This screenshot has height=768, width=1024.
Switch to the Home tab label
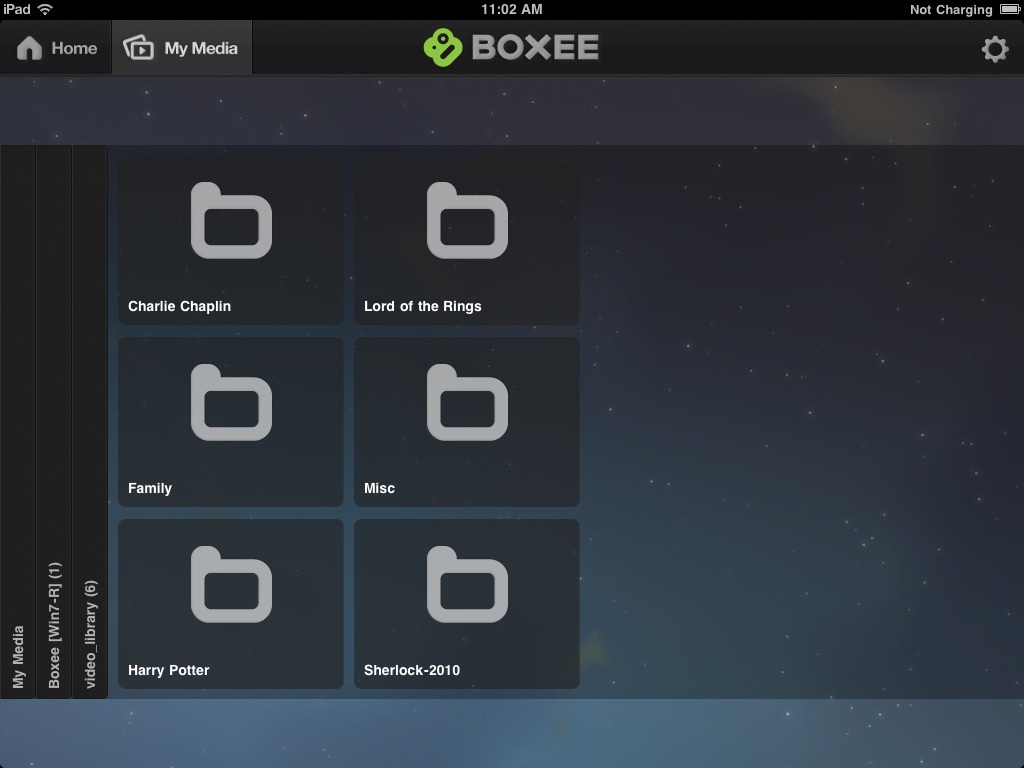click(x=74, y=48)
